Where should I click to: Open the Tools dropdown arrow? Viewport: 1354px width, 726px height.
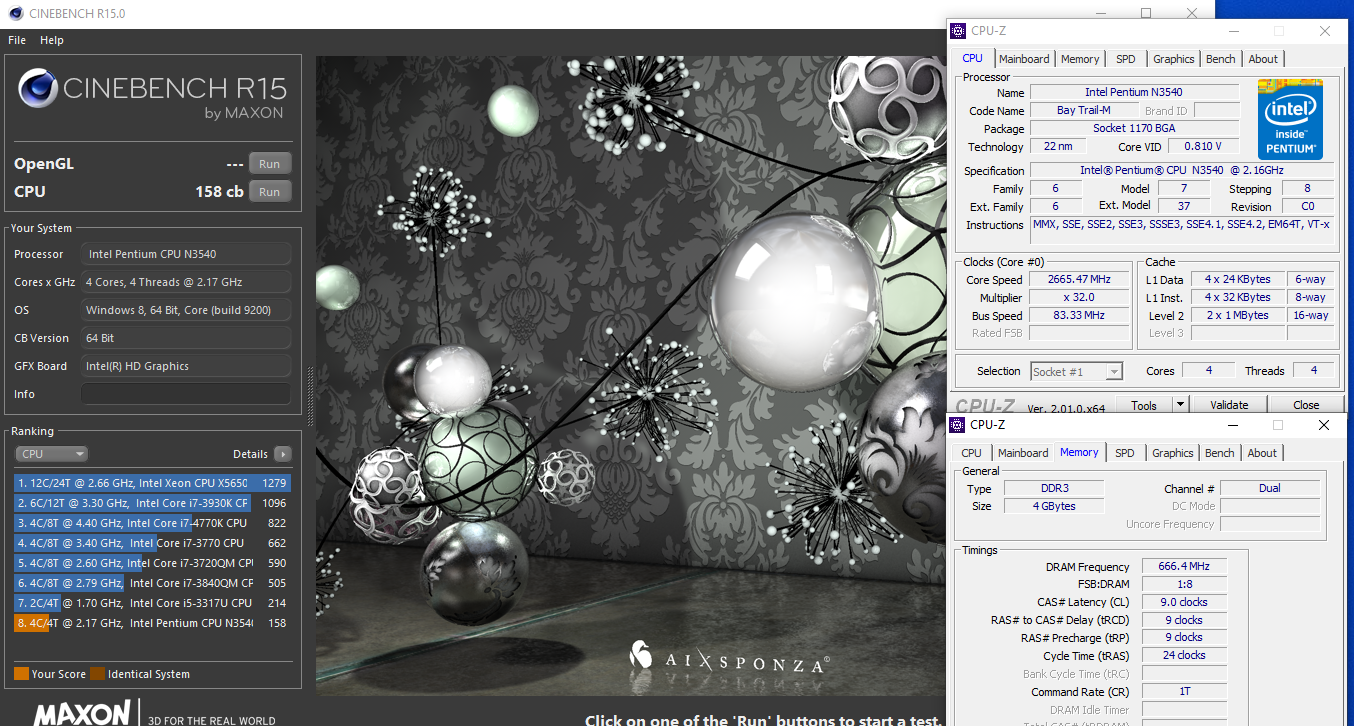(1180, 405)
